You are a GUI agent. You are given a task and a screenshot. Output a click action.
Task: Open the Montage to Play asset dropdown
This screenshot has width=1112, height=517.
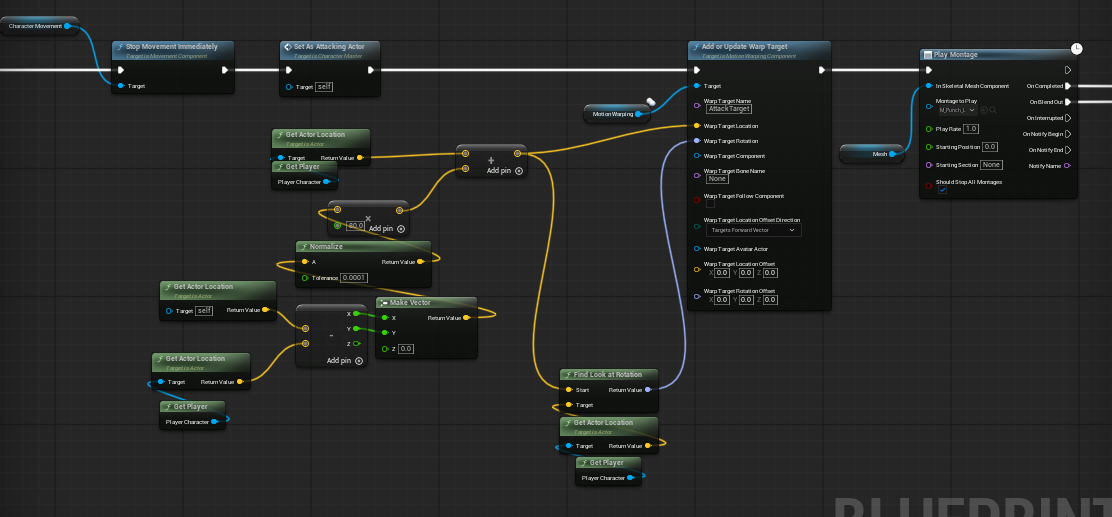957,110
